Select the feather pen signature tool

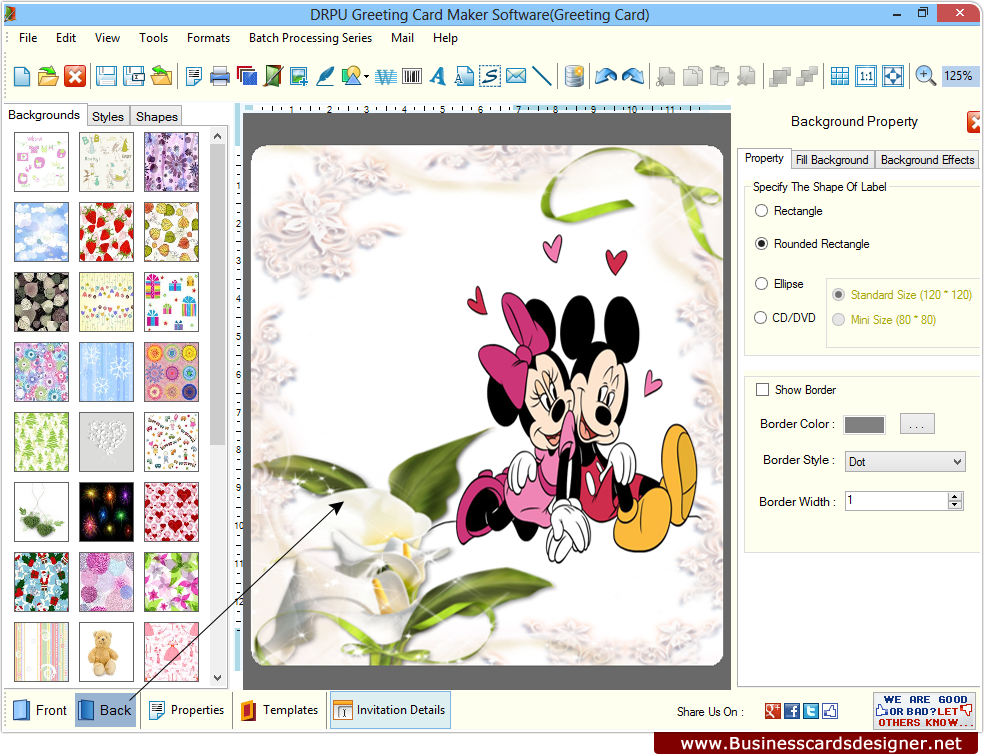[325, 77]
